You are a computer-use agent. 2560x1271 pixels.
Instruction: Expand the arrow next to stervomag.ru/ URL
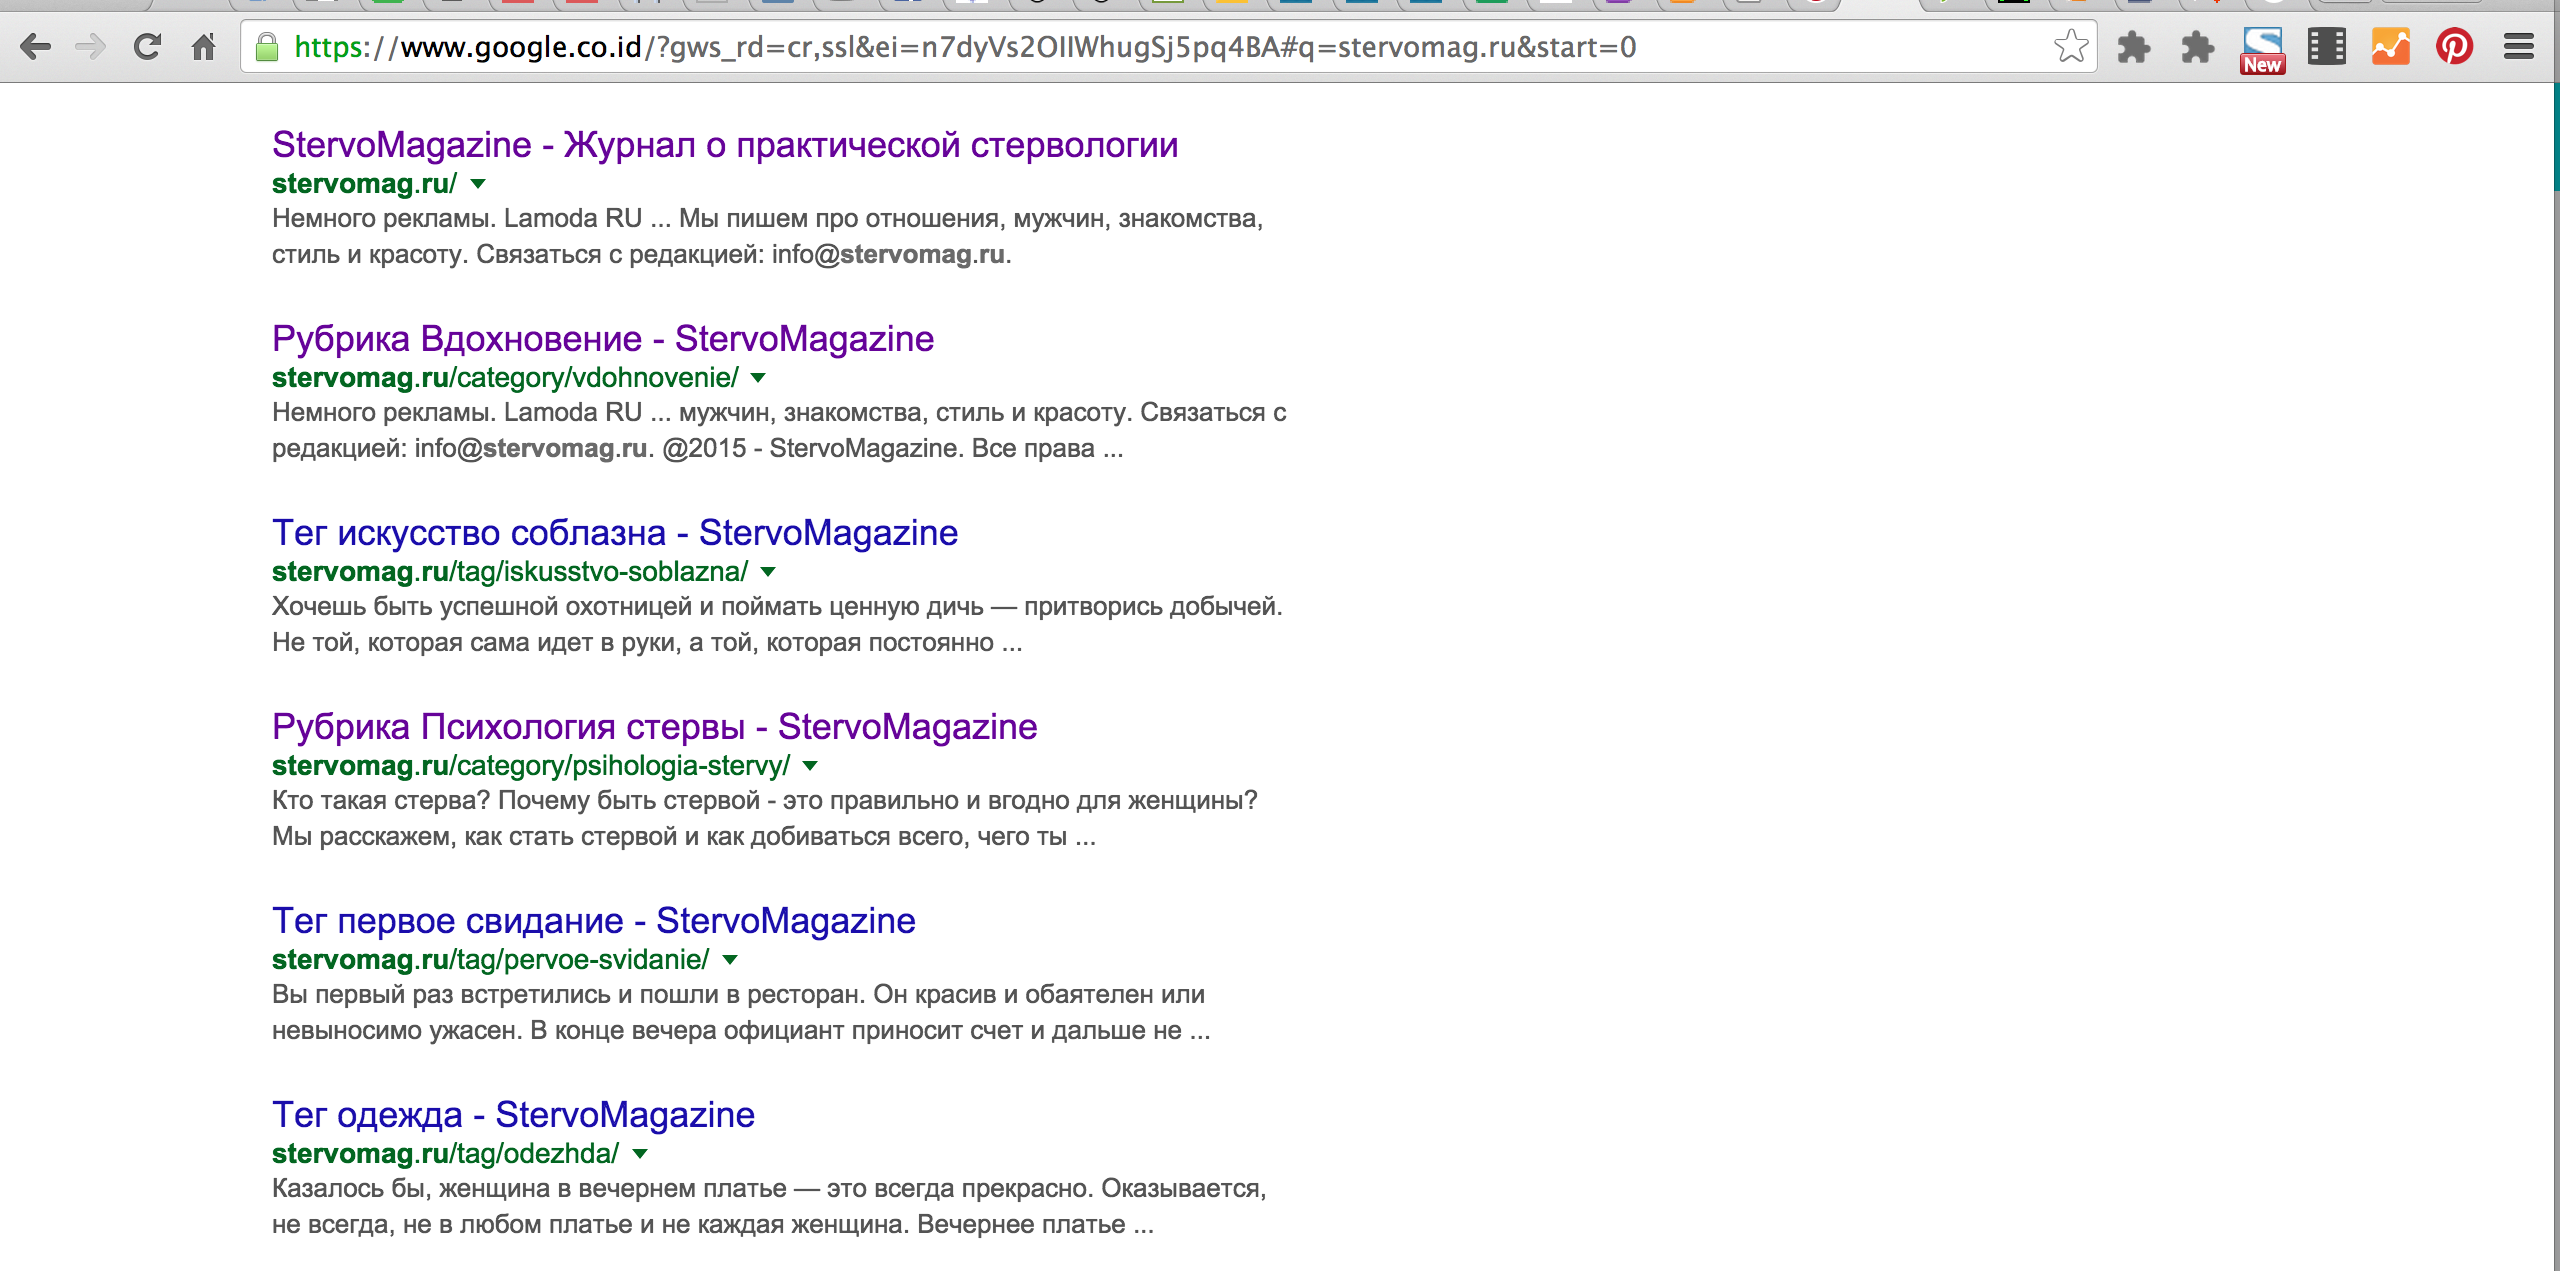[478, 184]
